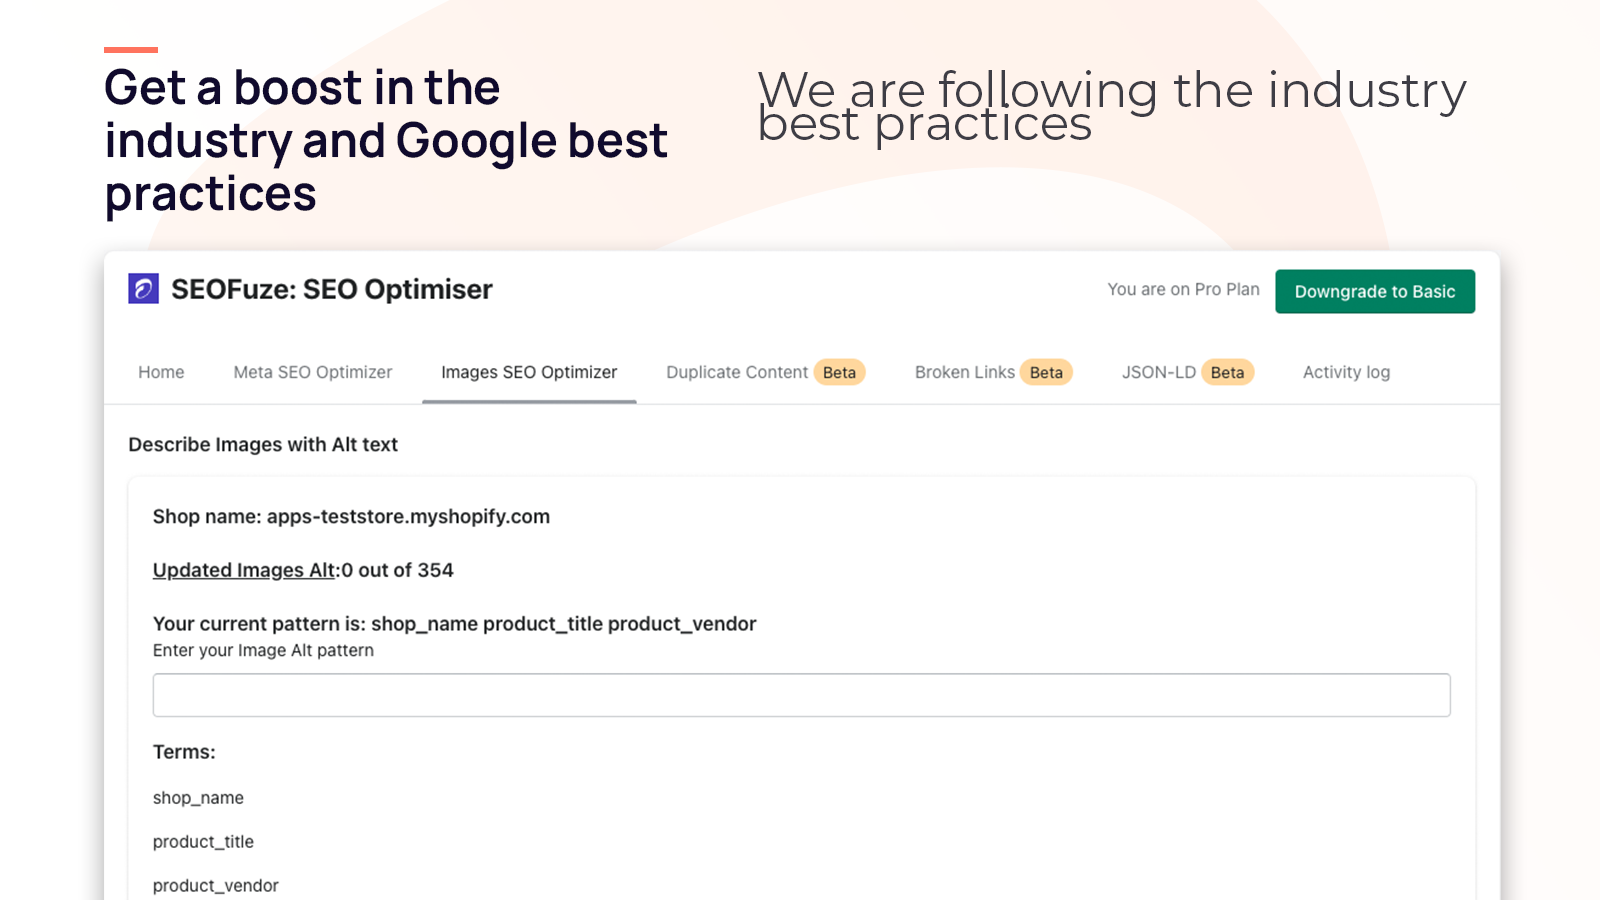Focus the Image Alt pattern input field
1600x900 pixels.
pyautogui.click(x=801, y=695)
